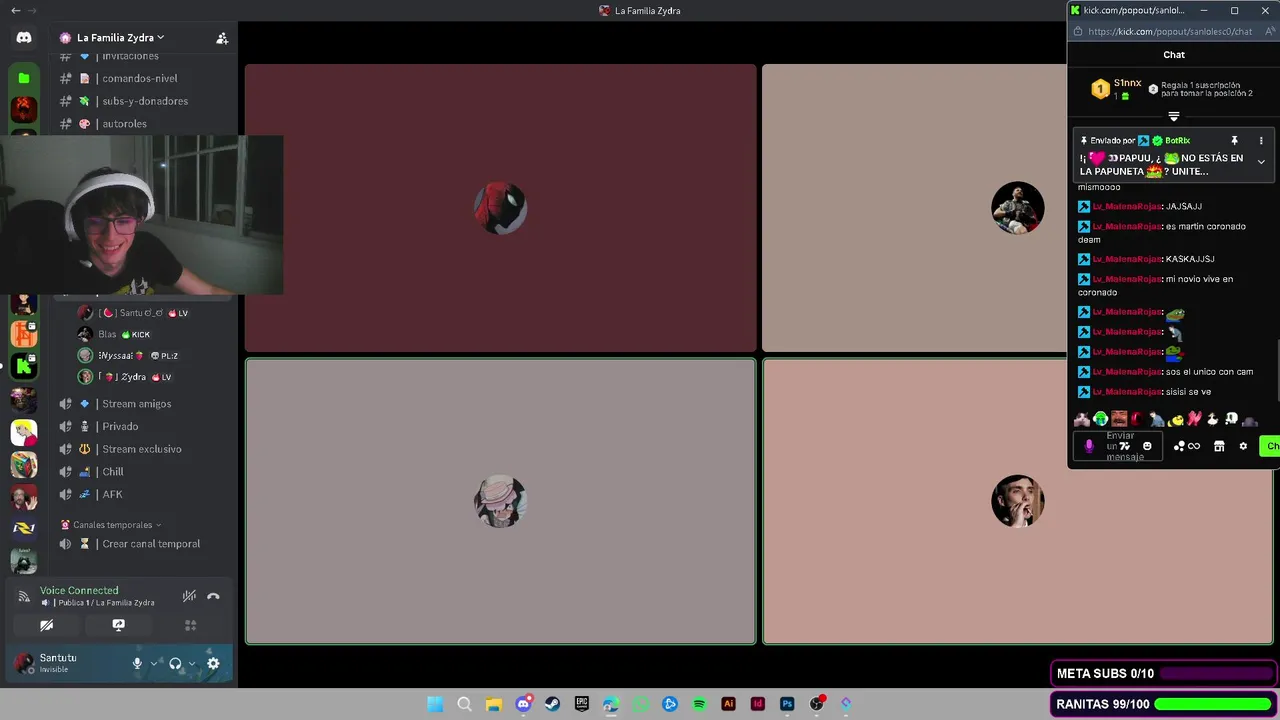Image resolution: width=1280 pixels, height=720 pixels.
Task: Open microphone input options arrow
Action: click(x=154, y=663)
